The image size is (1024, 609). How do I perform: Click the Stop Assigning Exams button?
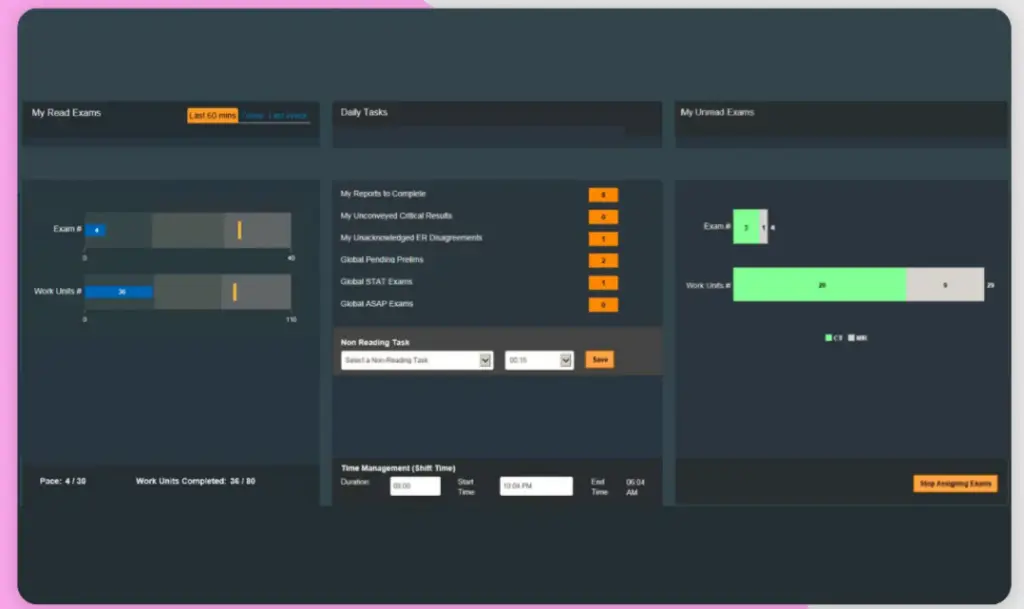[955, 482]
